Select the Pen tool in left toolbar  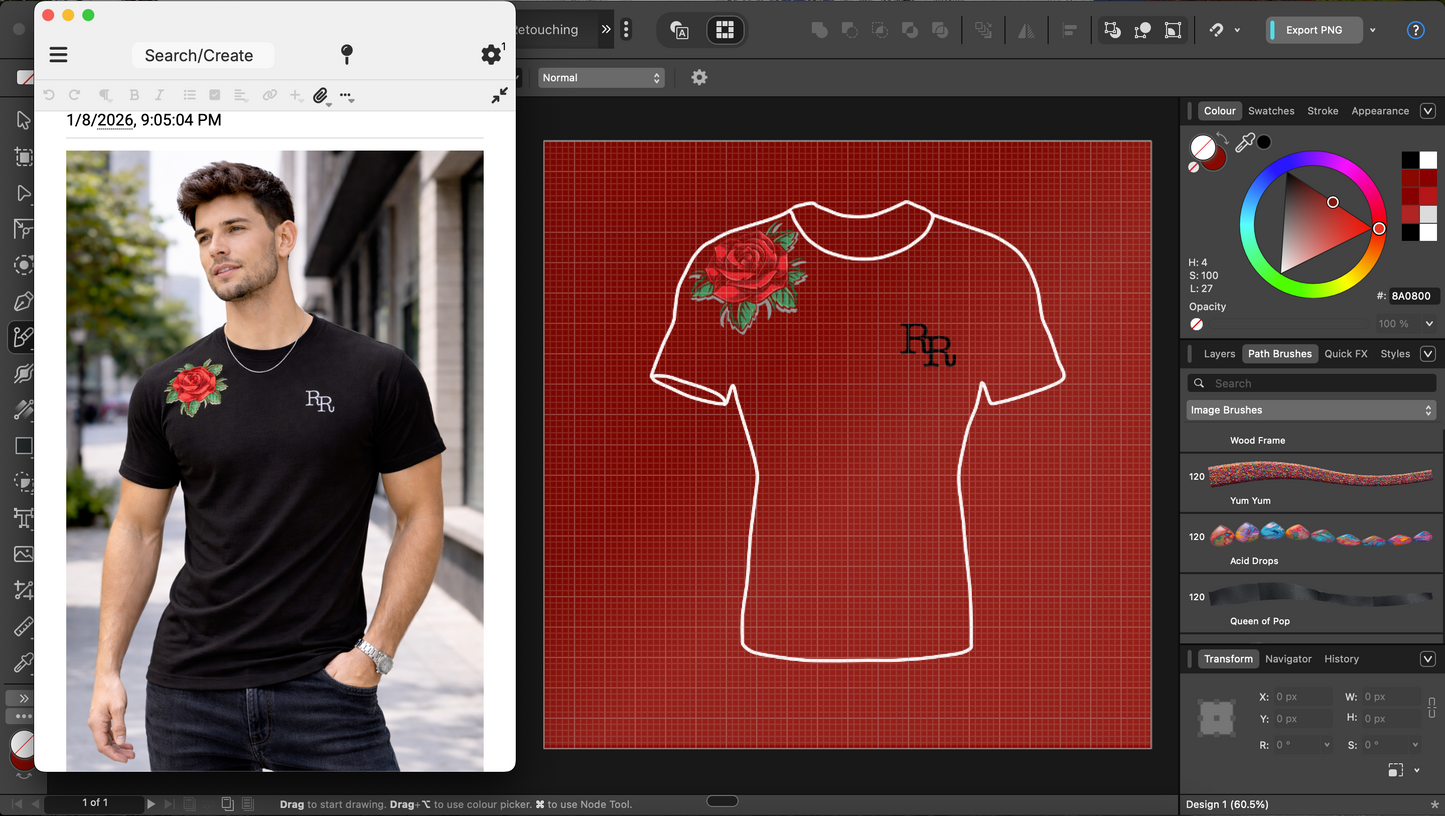point(23,301)
